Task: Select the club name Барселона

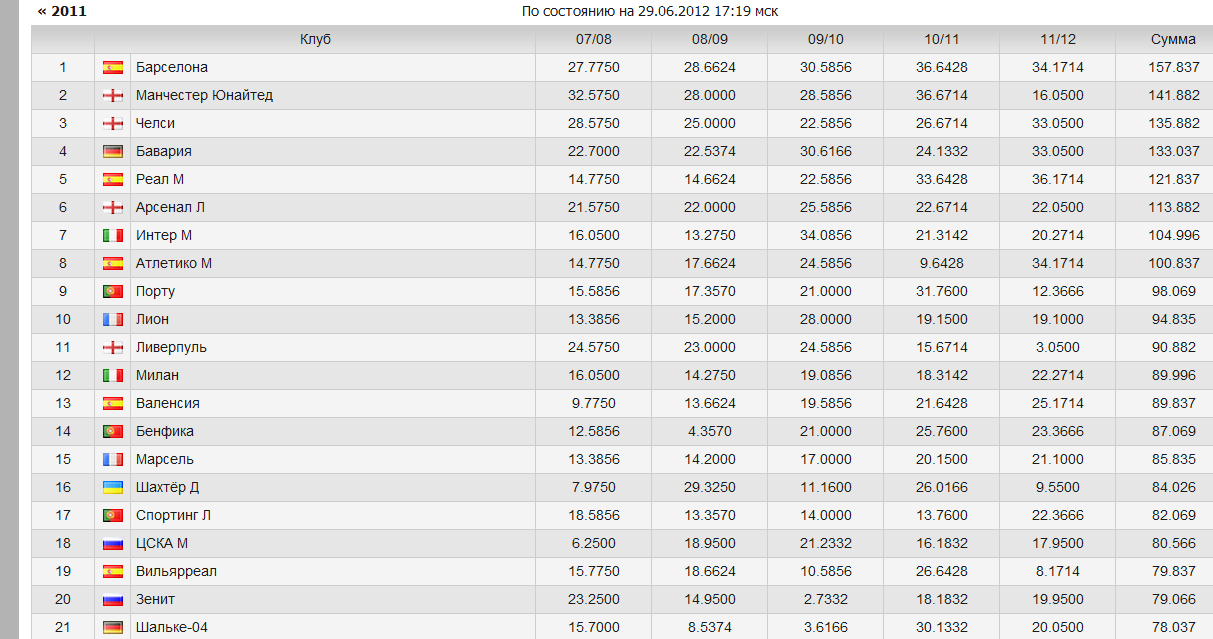Action: point(172,67)
